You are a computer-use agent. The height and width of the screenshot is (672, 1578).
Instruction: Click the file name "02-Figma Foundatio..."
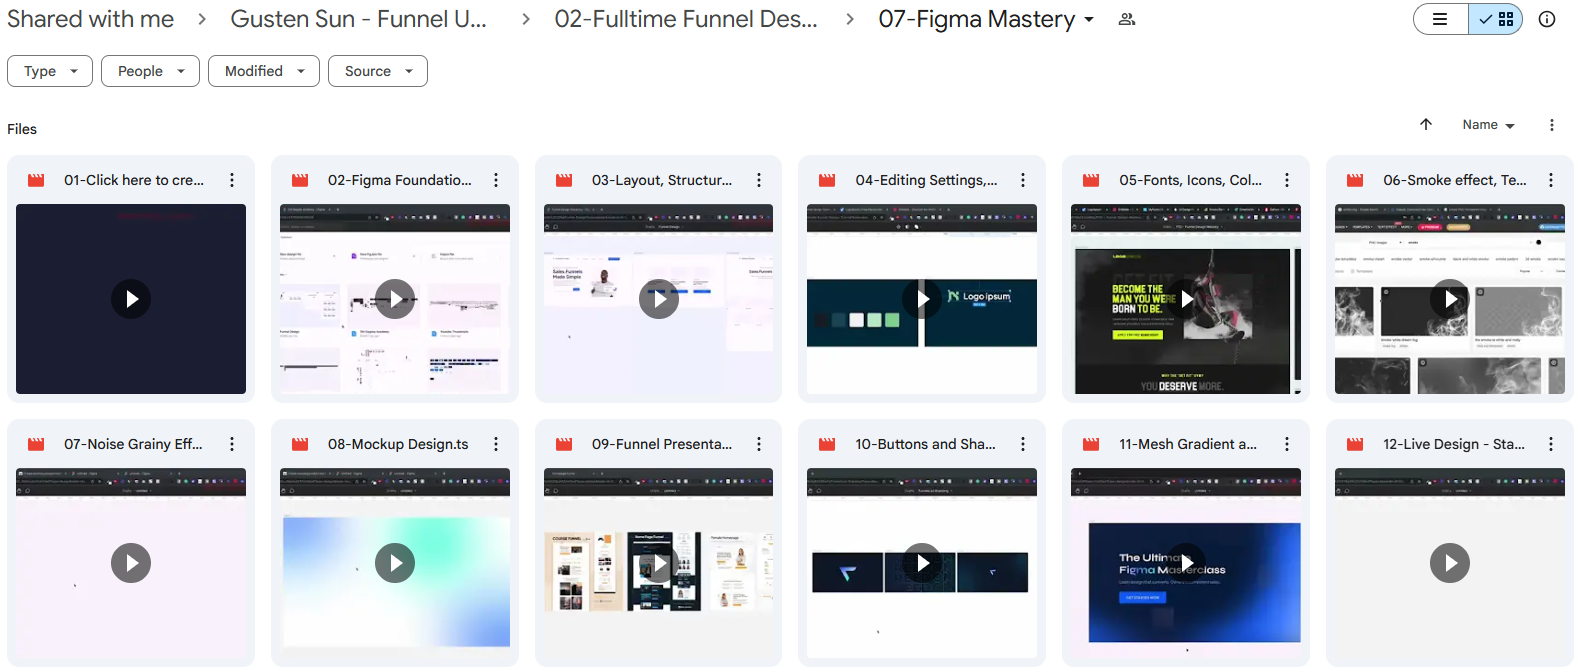[400, 180]
